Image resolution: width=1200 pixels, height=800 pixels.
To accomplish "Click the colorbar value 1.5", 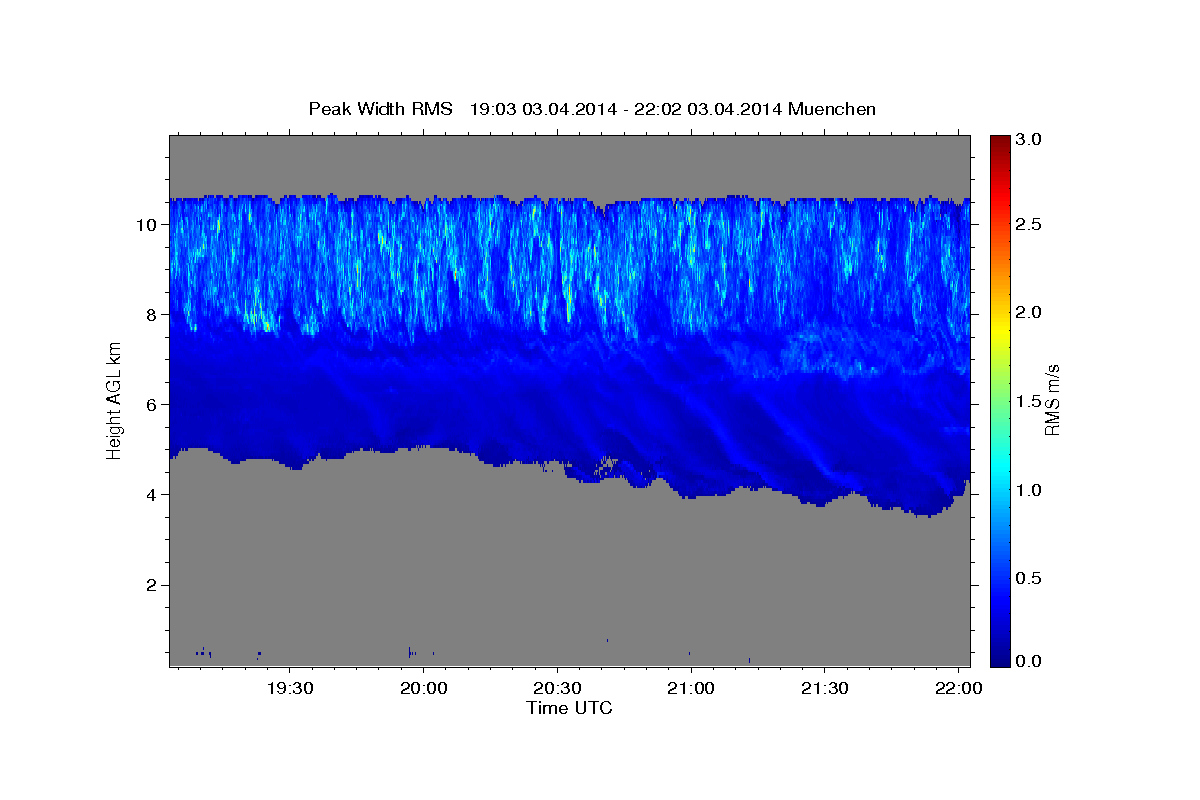I will [1030, 400].
